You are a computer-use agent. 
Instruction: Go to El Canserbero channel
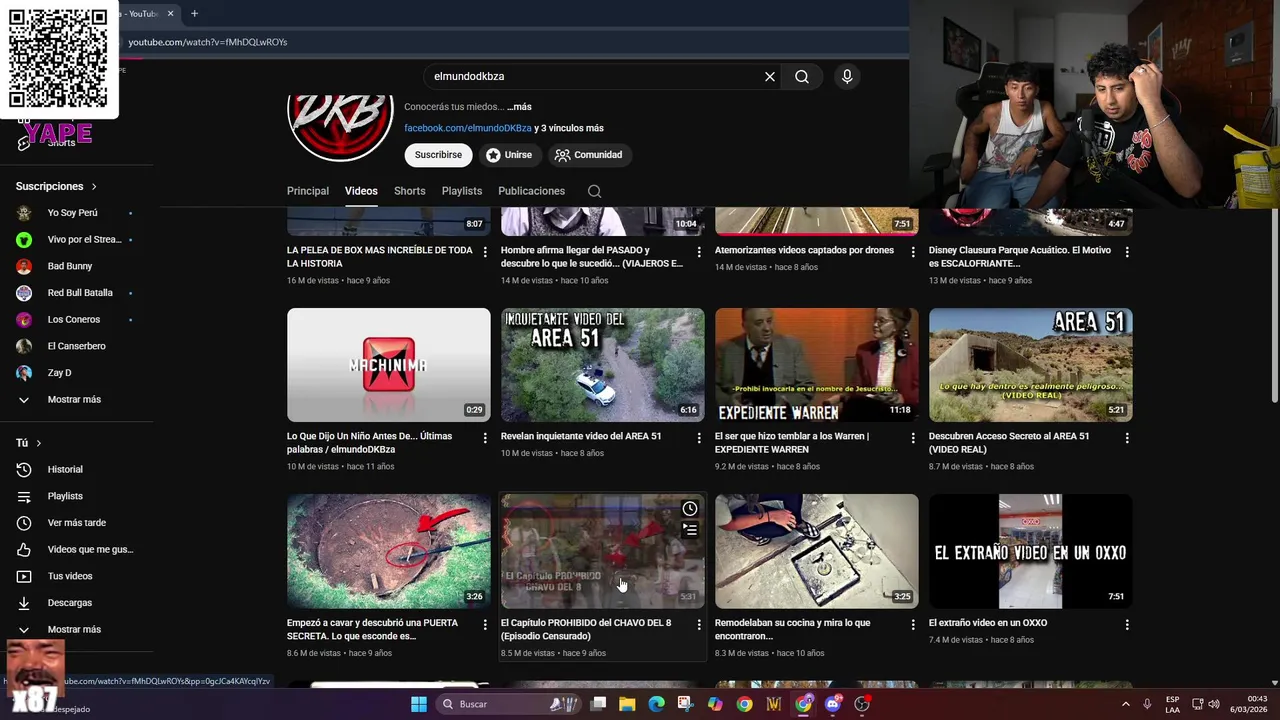coord(75,346)
